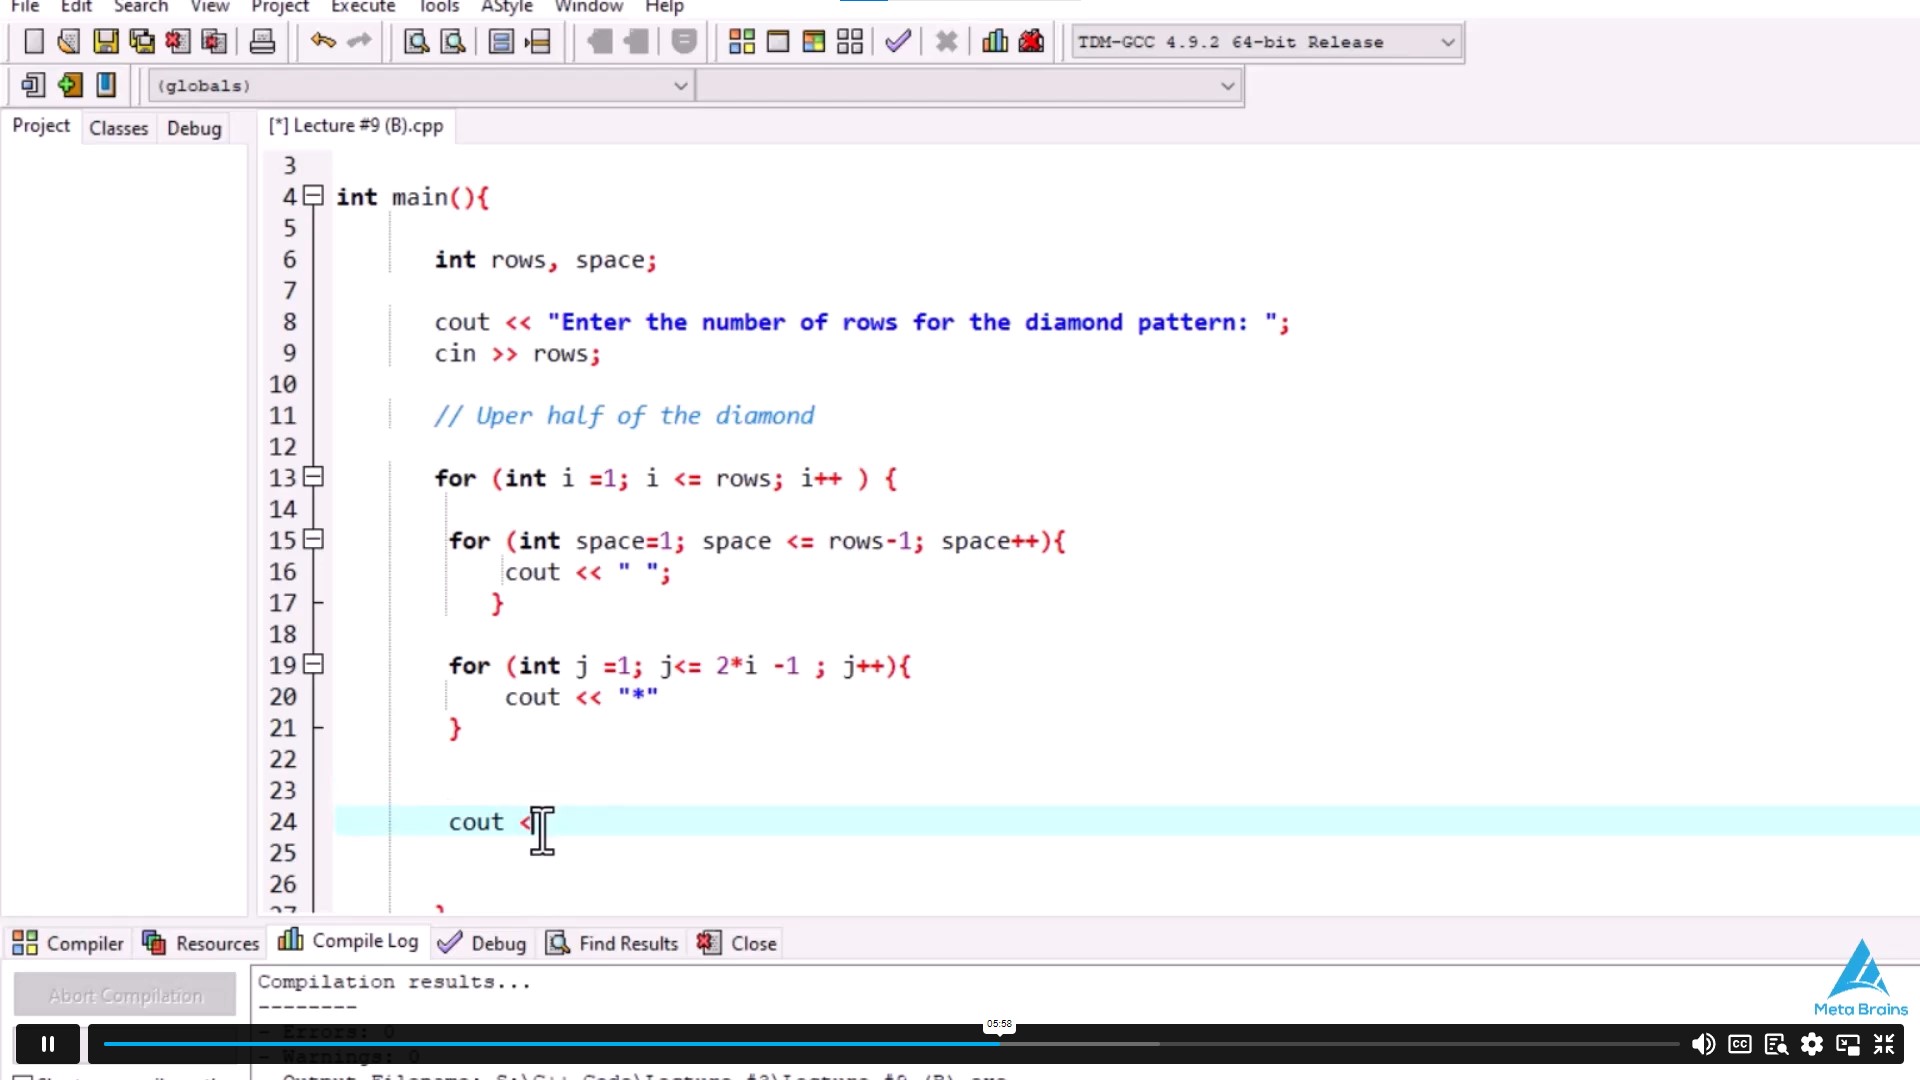The image size is (1920, 1080).
Task: Drag the video progress bar slider
Action: click(997, 1043)
